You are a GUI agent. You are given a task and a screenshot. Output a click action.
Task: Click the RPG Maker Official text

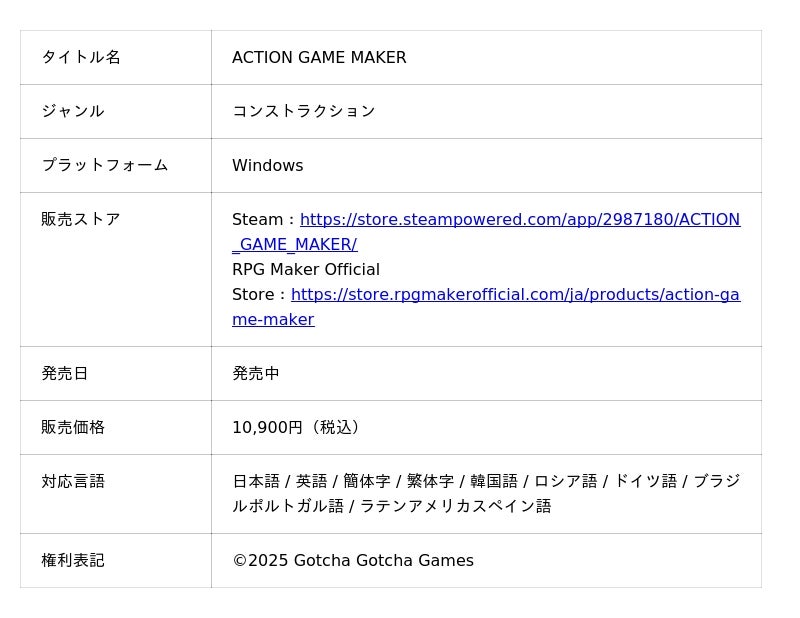tap(305, 270)
